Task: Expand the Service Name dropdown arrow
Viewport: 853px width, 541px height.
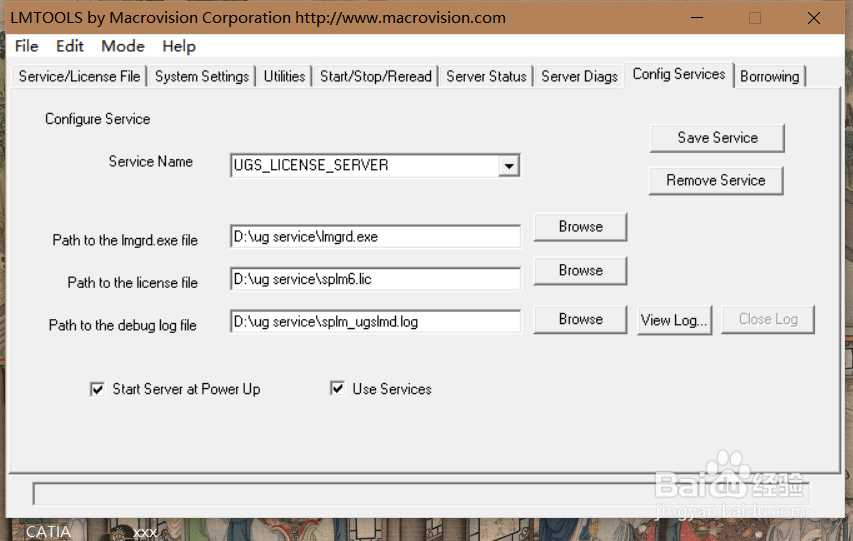Action: [509, 165]
